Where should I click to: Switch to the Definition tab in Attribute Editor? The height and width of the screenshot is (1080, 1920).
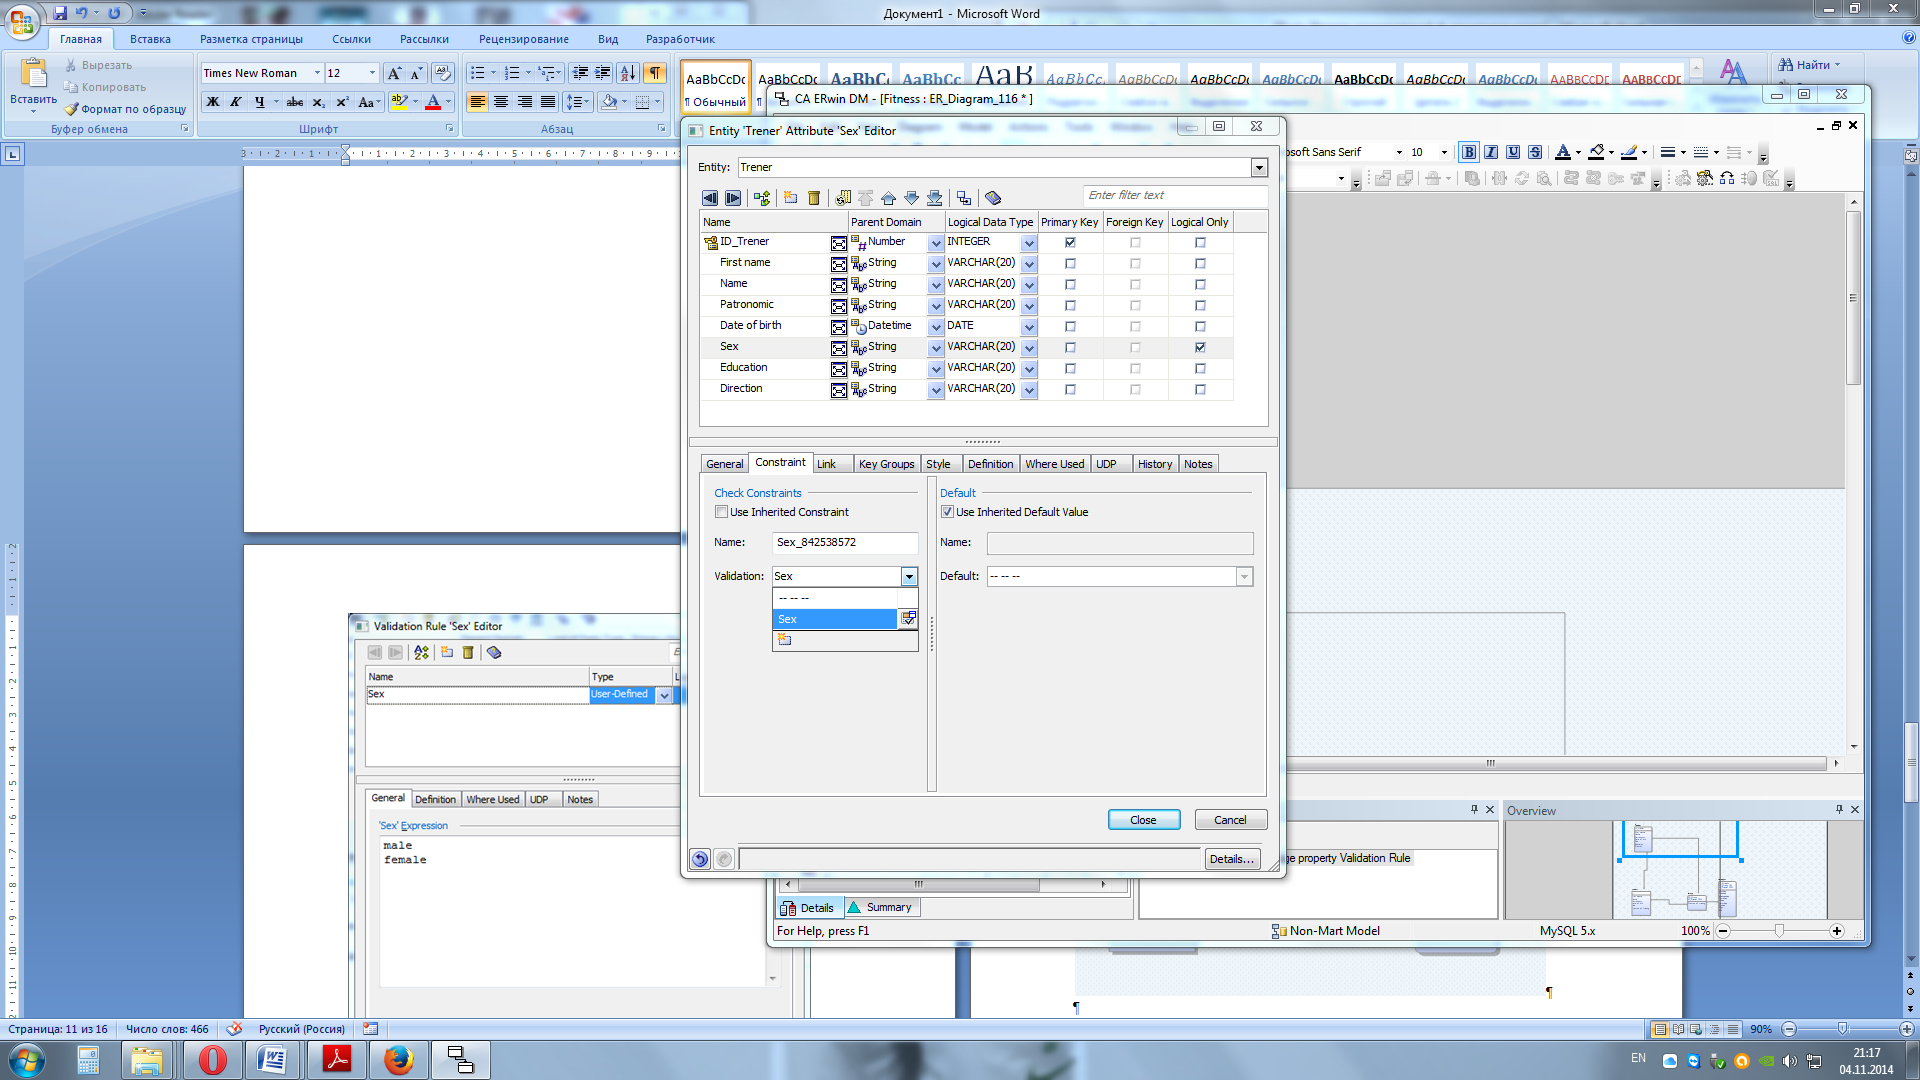click(x=990, y=464)
